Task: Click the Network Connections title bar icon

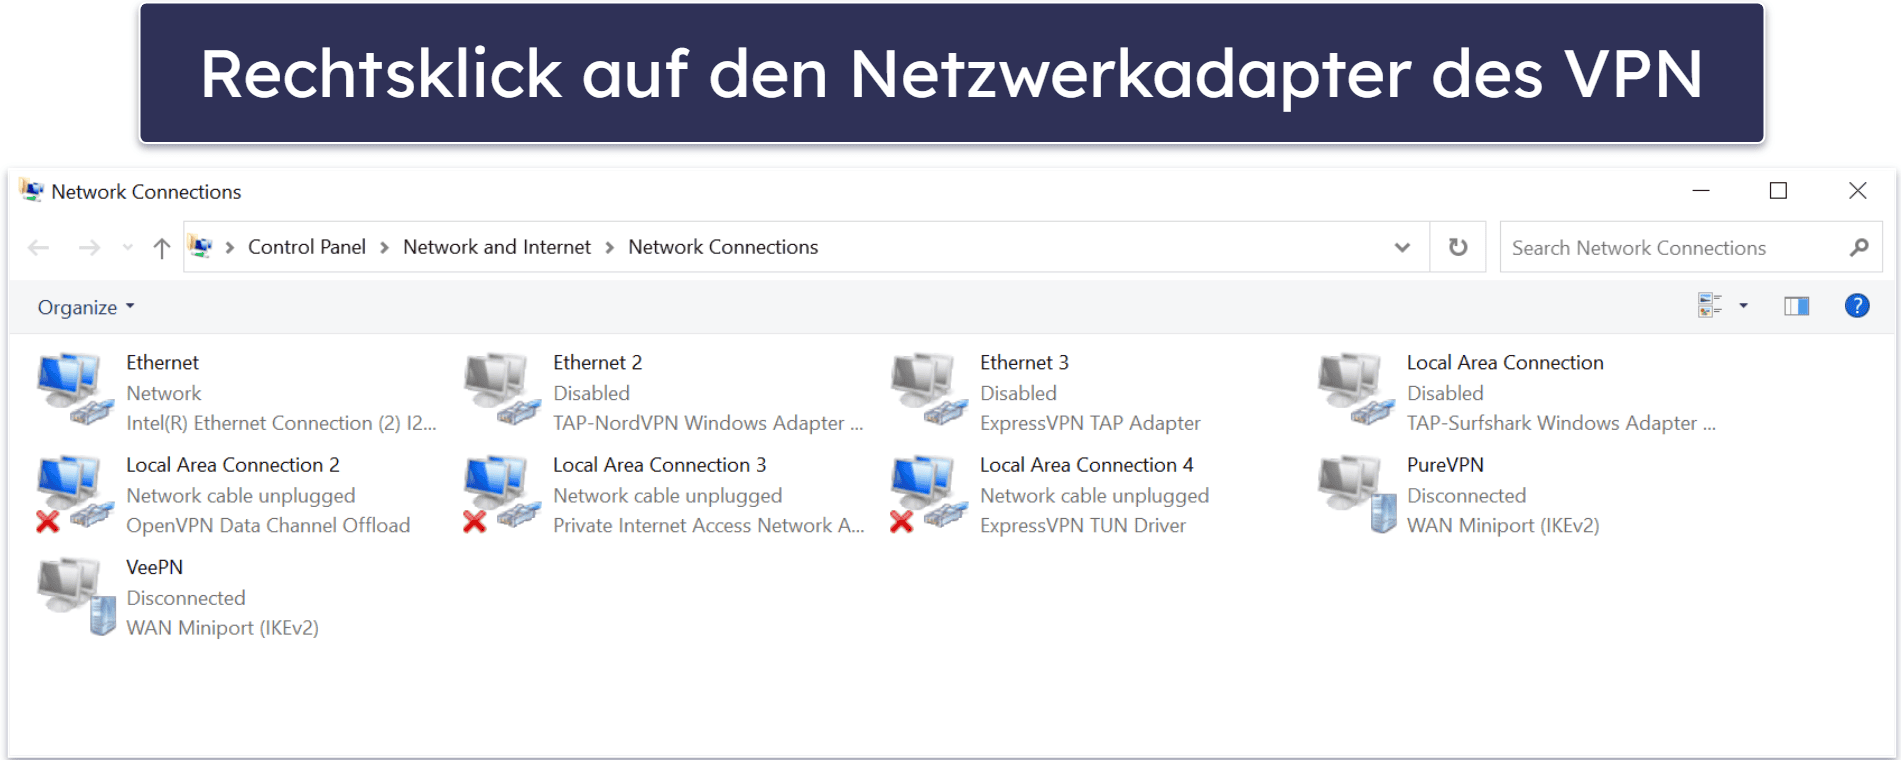Action: point(32,191)
